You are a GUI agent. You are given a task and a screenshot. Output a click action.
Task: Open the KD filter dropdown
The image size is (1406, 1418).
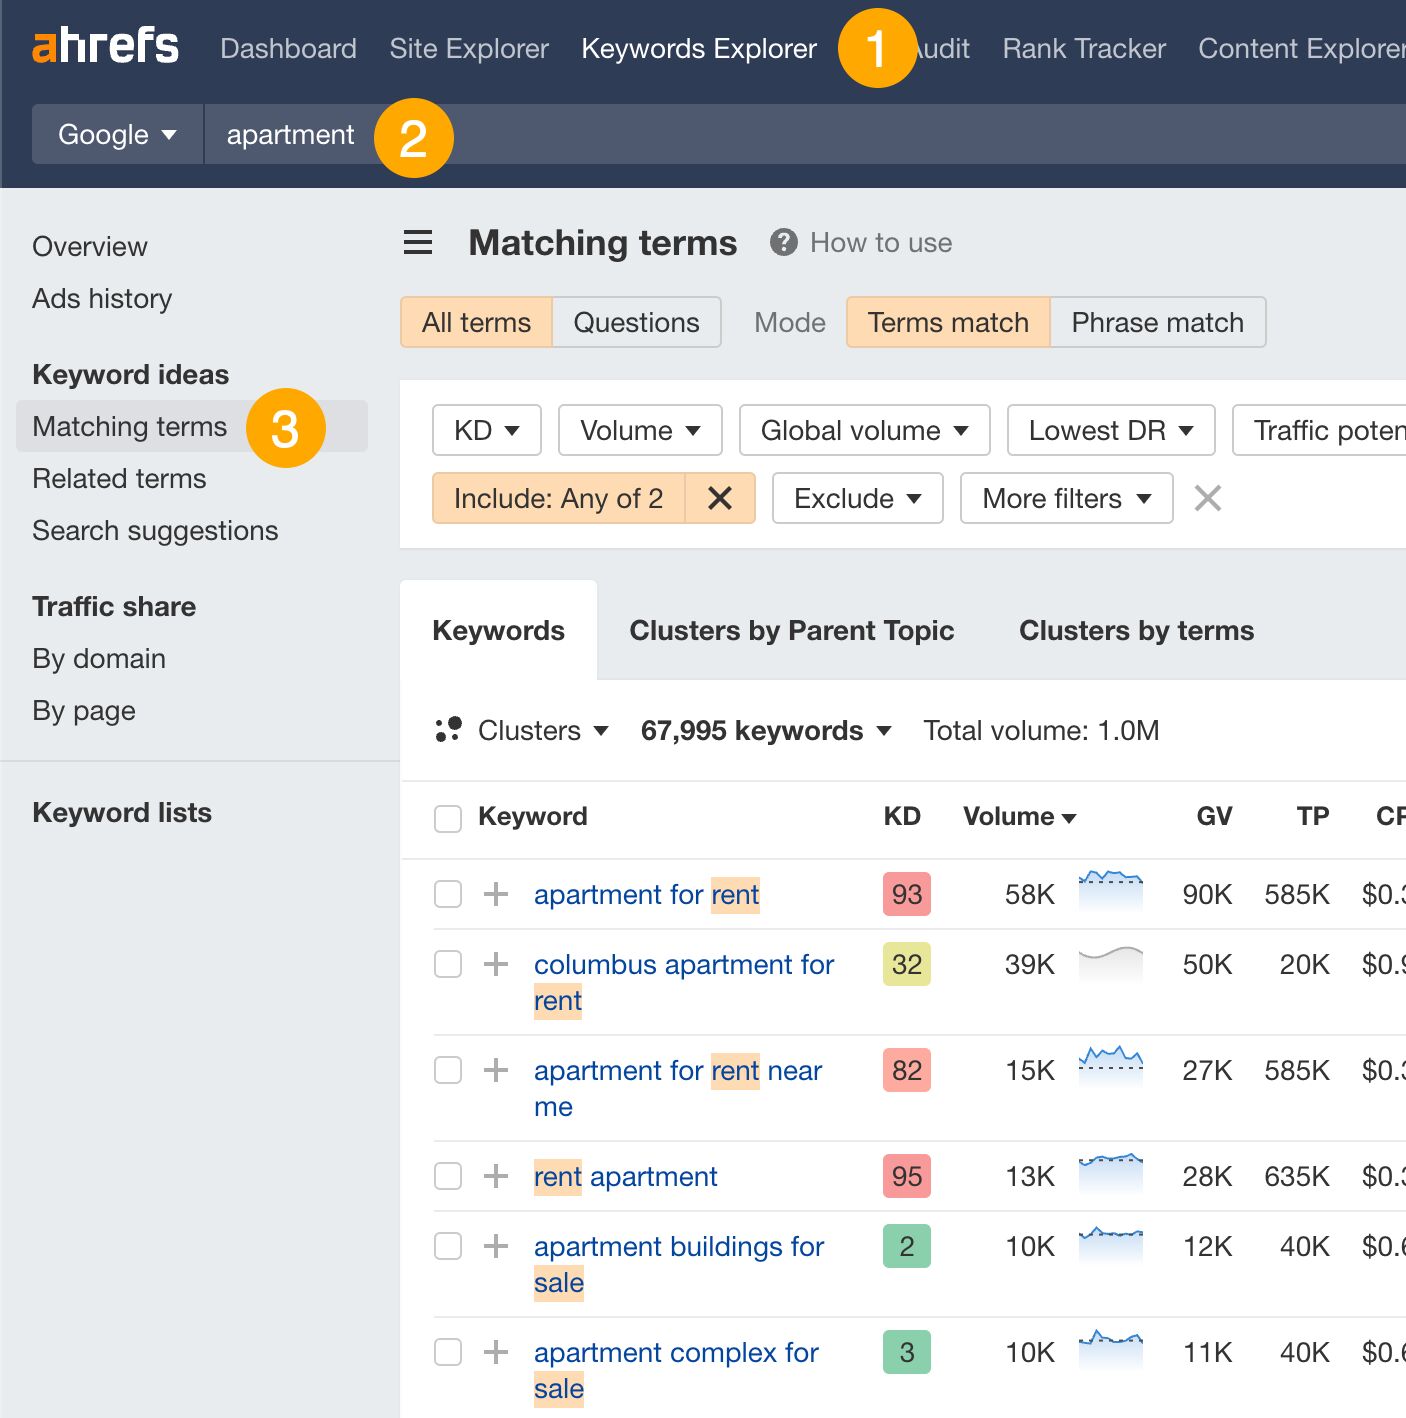[x=486, y=430]
